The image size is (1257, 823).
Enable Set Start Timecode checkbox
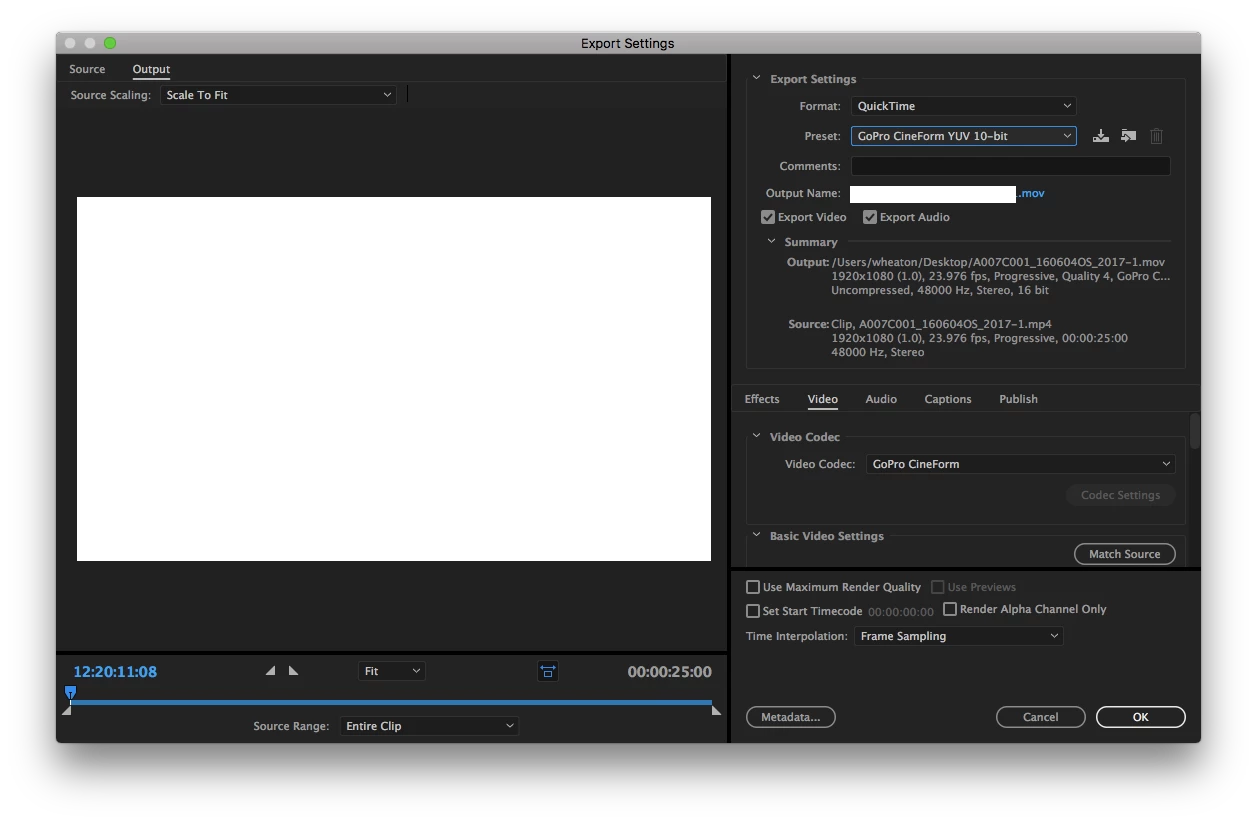(753, 611)
